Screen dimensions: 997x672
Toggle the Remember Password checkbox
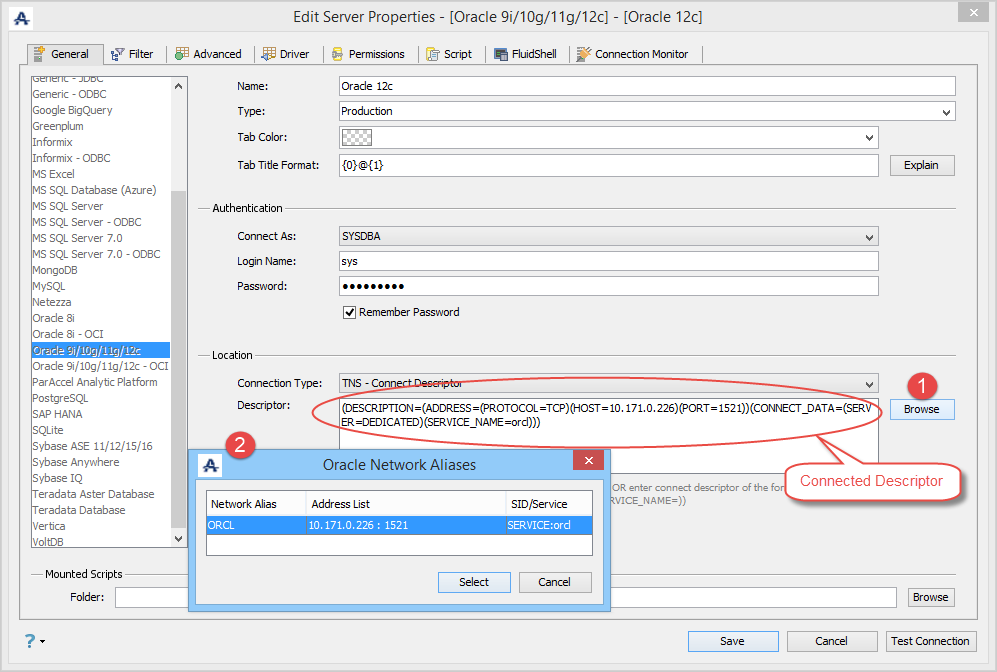349,312
